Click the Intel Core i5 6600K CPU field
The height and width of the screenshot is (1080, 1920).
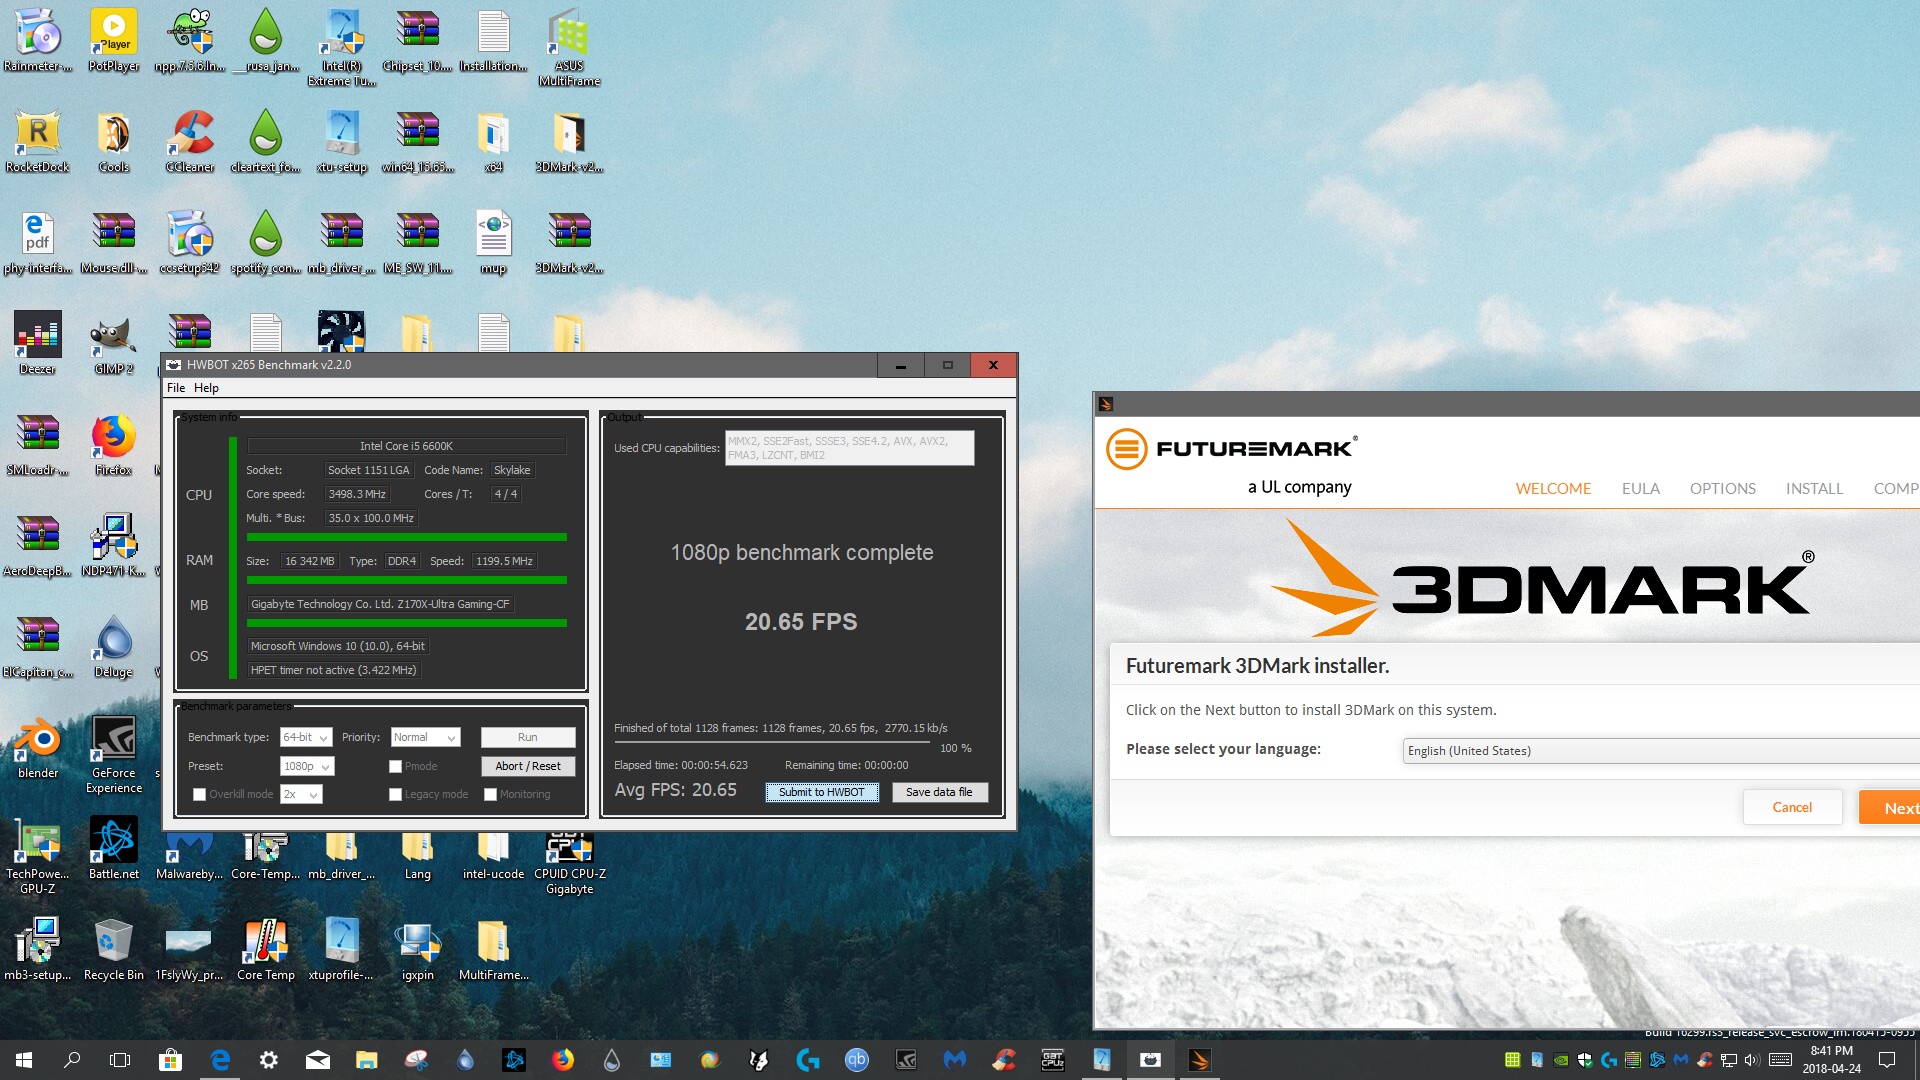point(406,447)
